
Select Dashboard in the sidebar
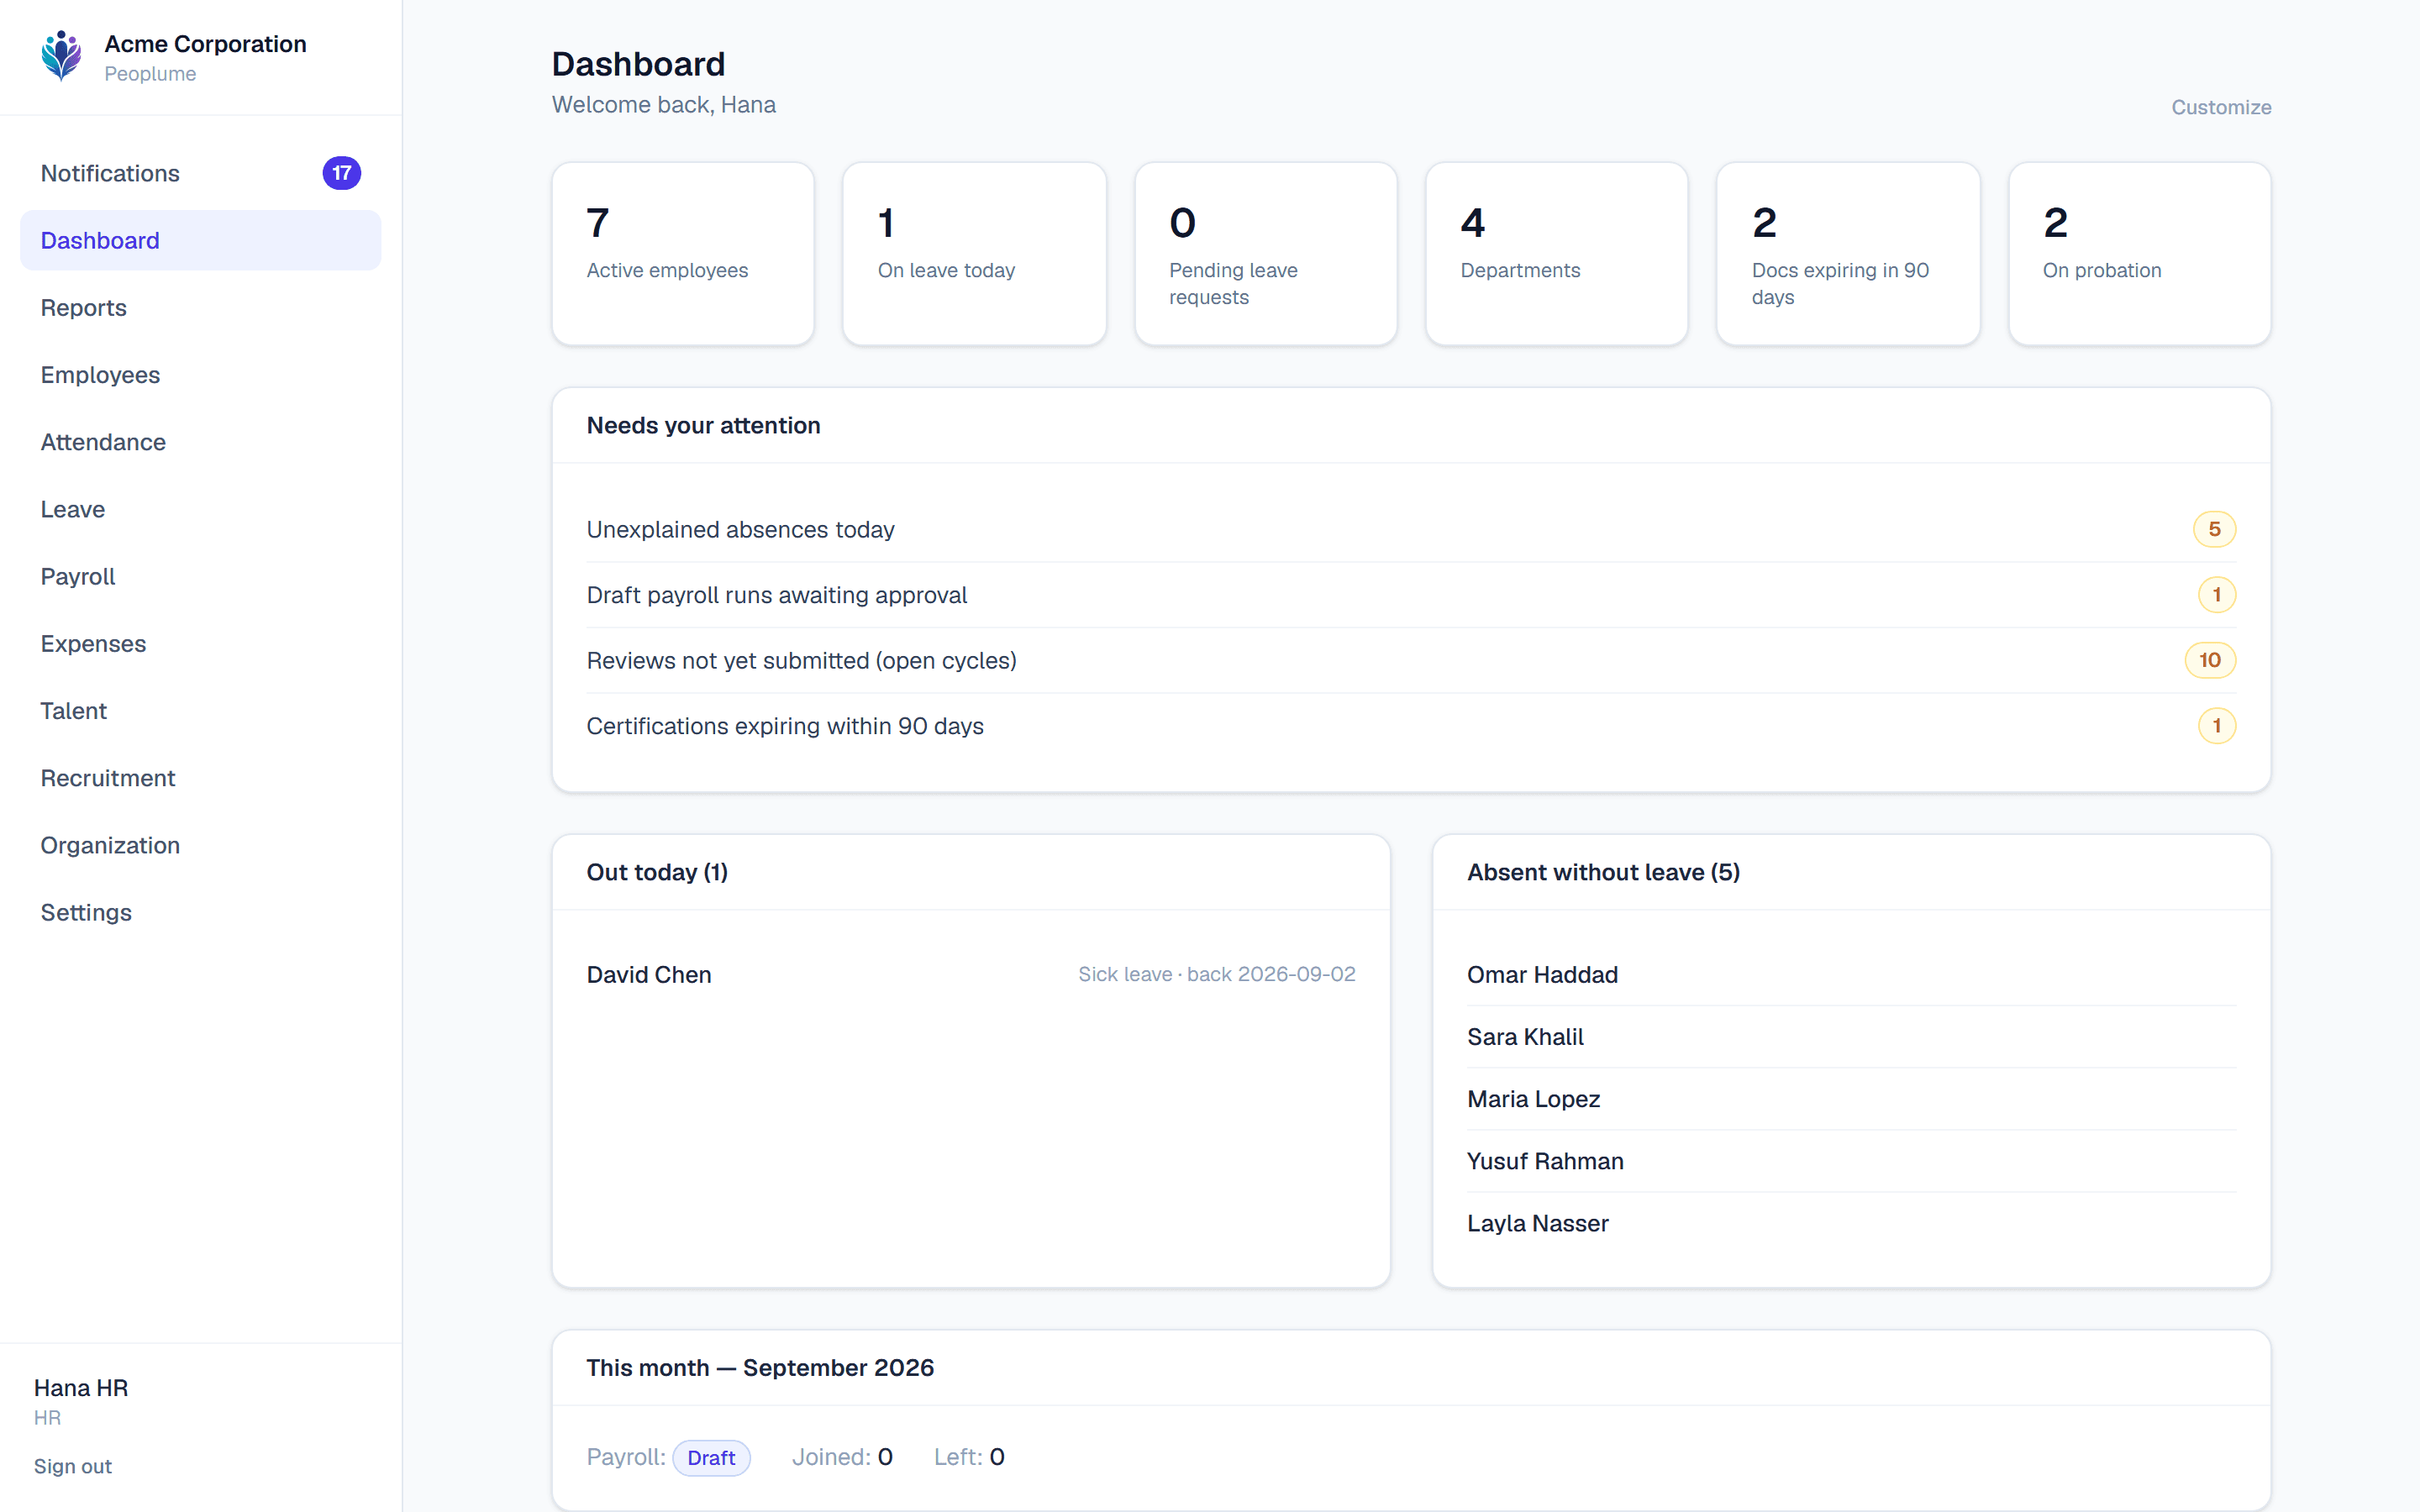200,240
